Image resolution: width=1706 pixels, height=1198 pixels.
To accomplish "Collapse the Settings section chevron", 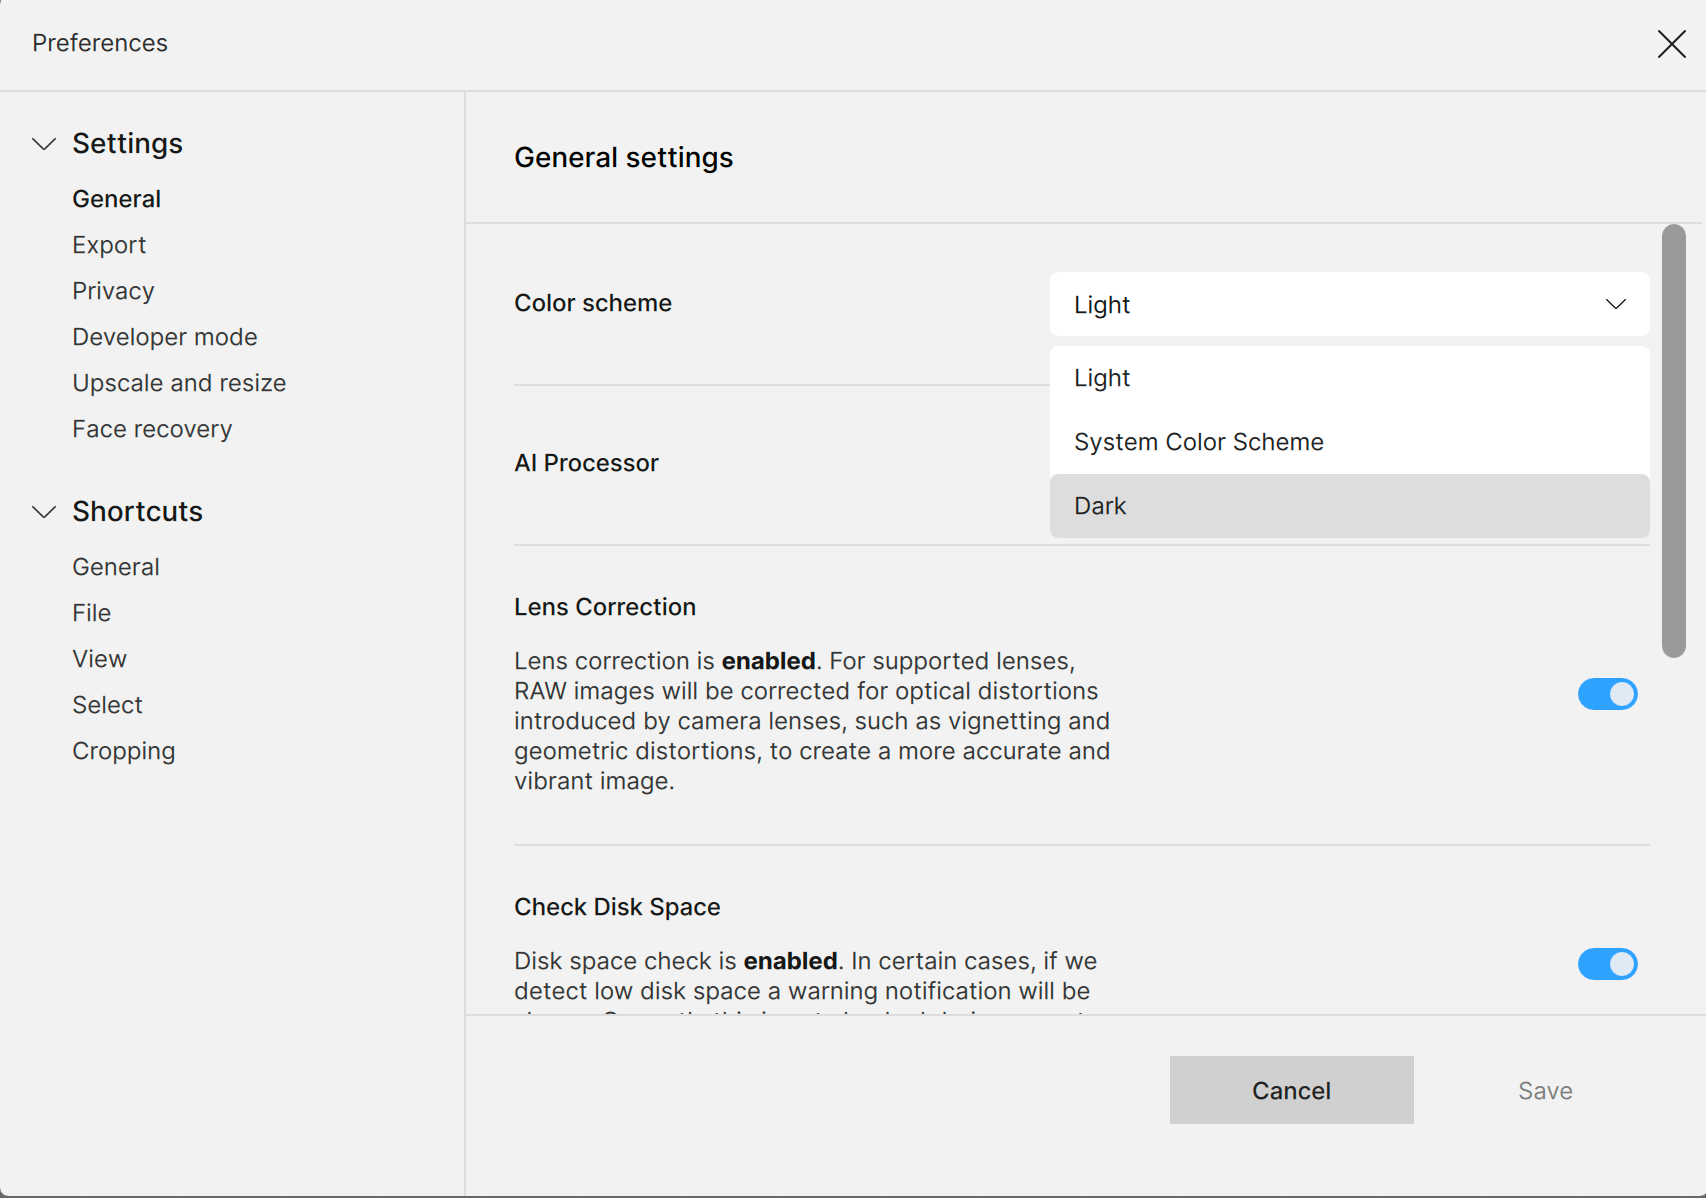I will pyautogui.click(x=44, y=144).
